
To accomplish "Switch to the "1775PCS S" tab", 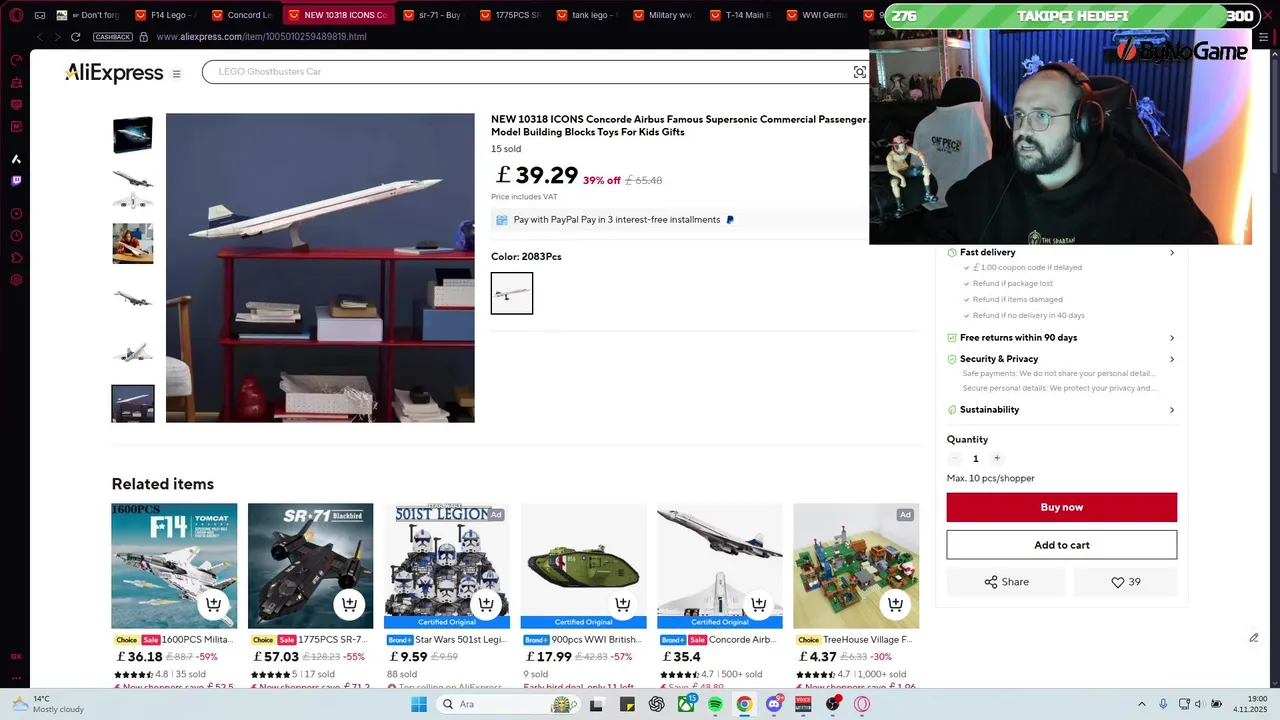I will (x=510, y=15).
